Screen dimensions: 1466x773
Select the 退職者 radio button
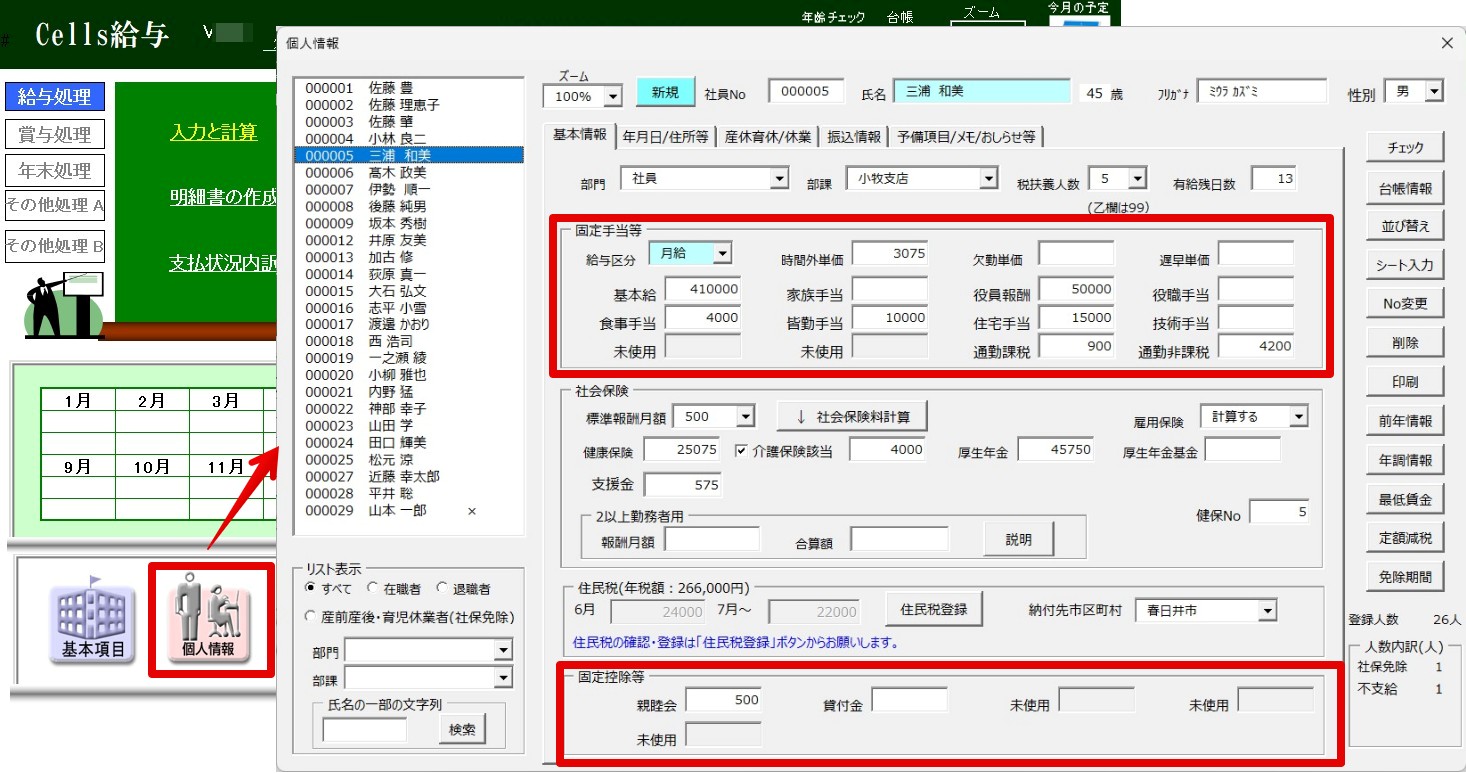point(442,589)
